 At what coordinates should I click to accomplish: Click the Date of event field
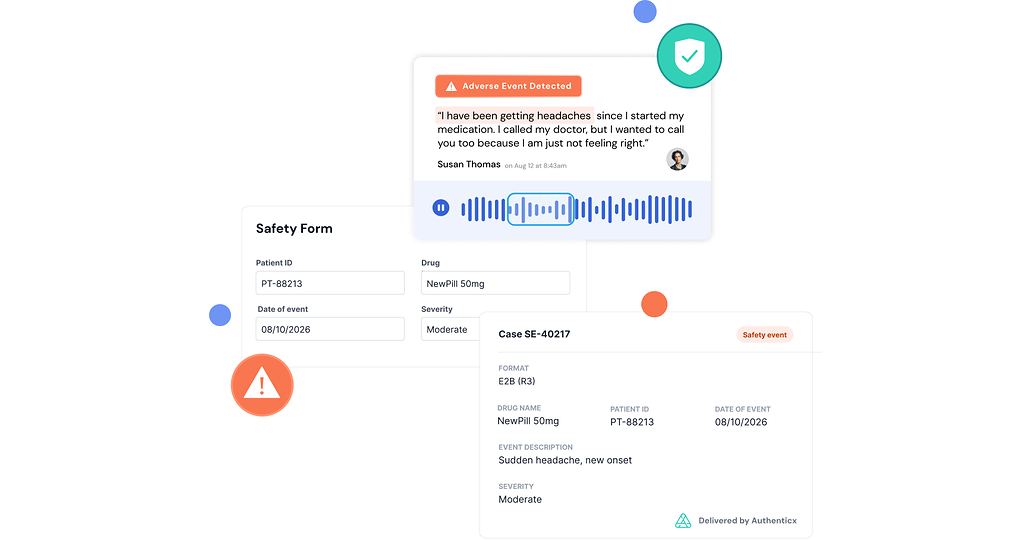pyautogui.click(x=330, y=329)
